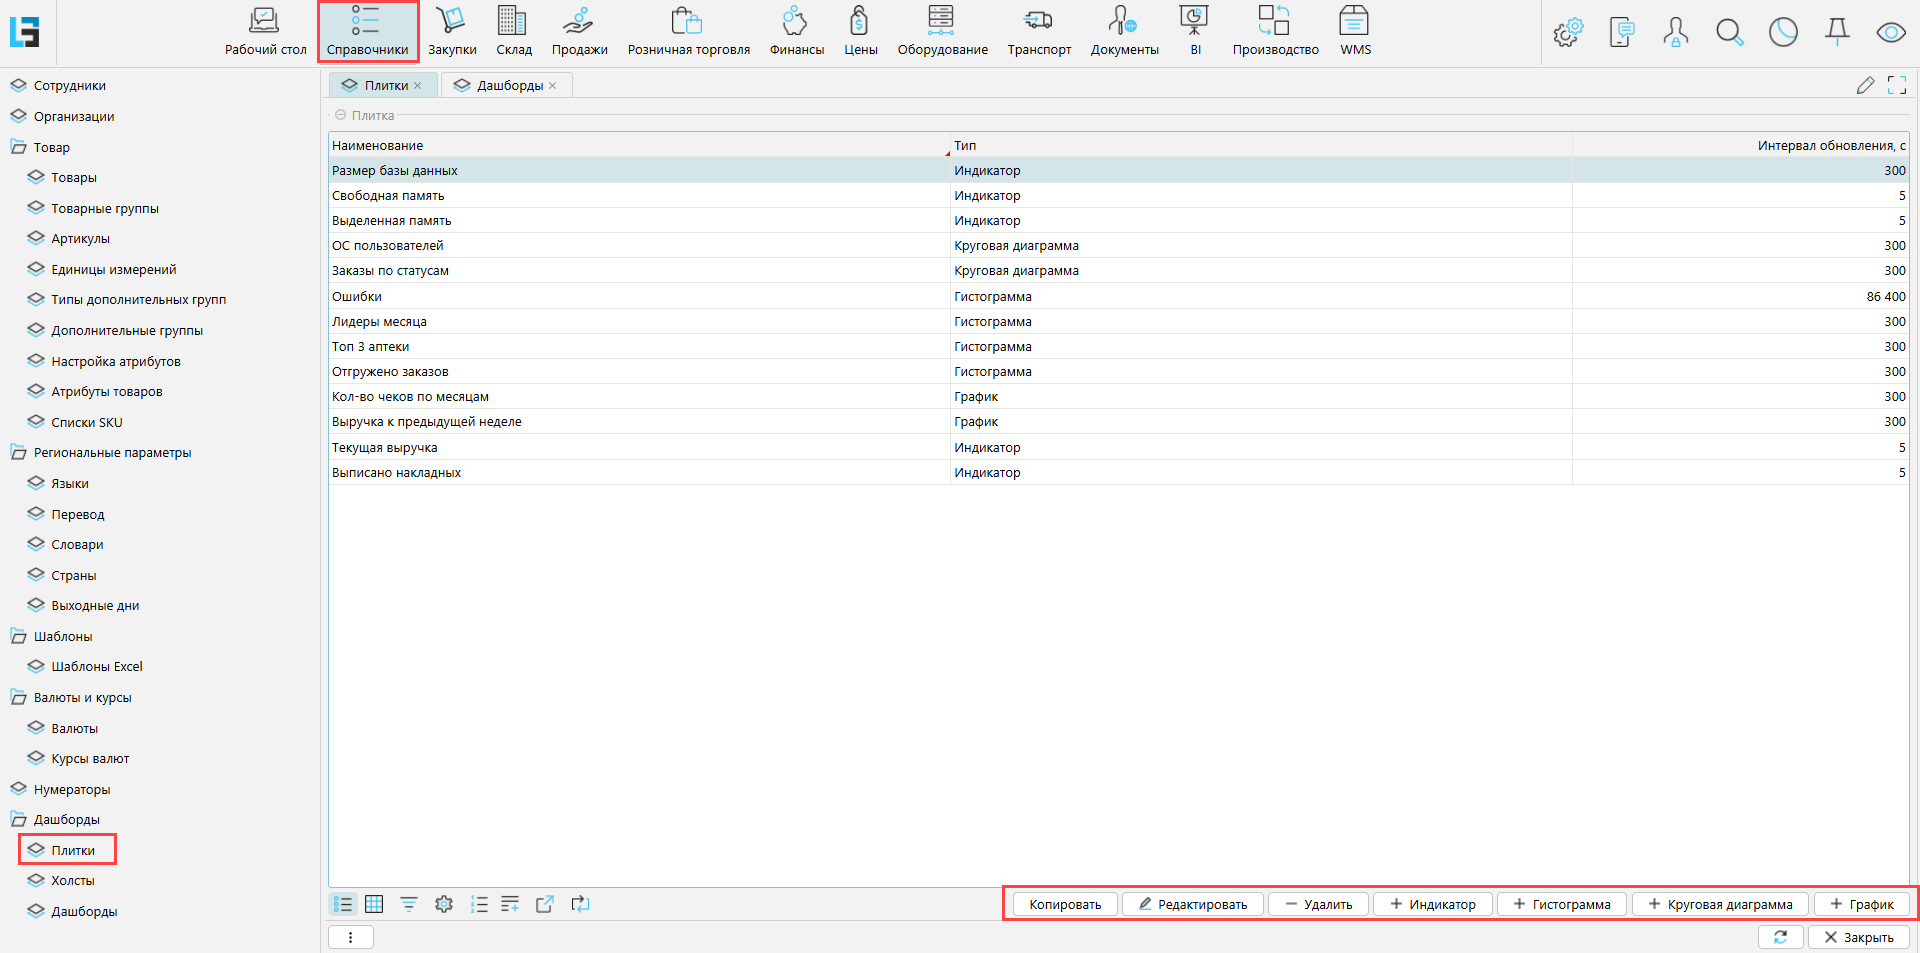This screenshot has height=953, width=1920.
Task: Click the export external-link icon below table
Action: [545, 904]
